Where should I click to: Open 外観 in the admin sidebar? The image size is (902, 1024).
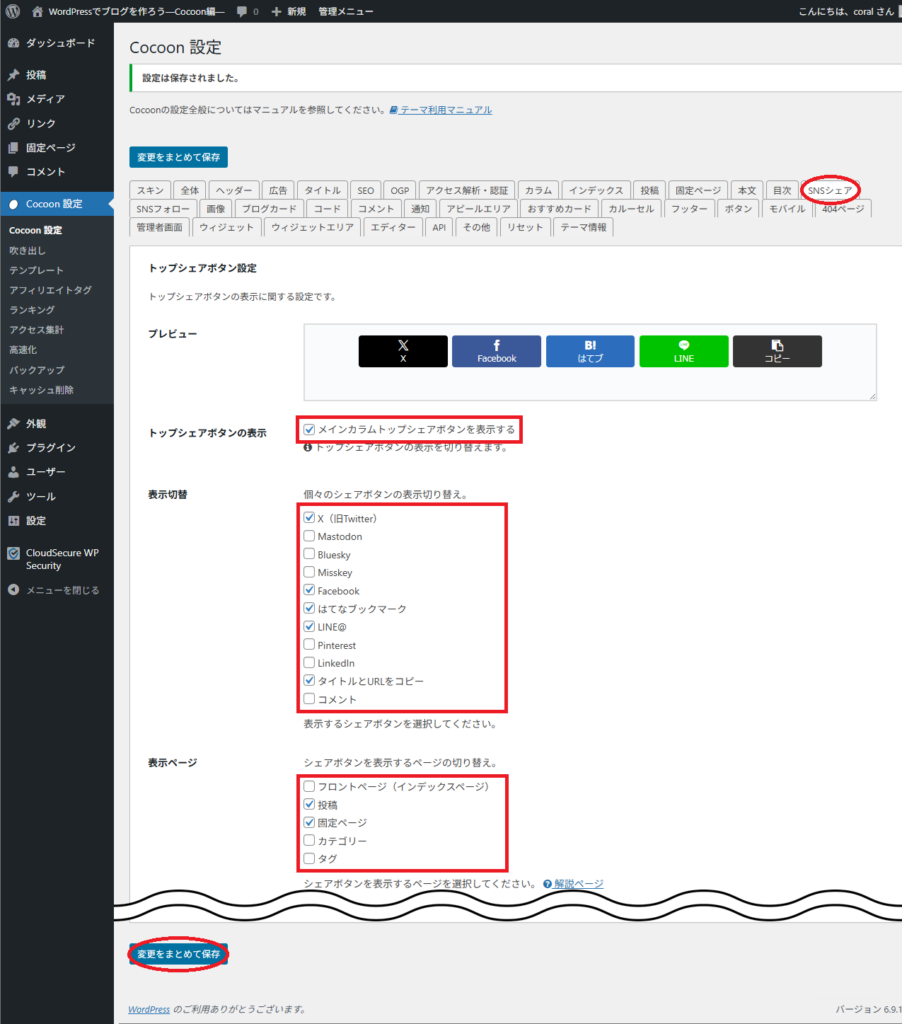pos(37,422)
